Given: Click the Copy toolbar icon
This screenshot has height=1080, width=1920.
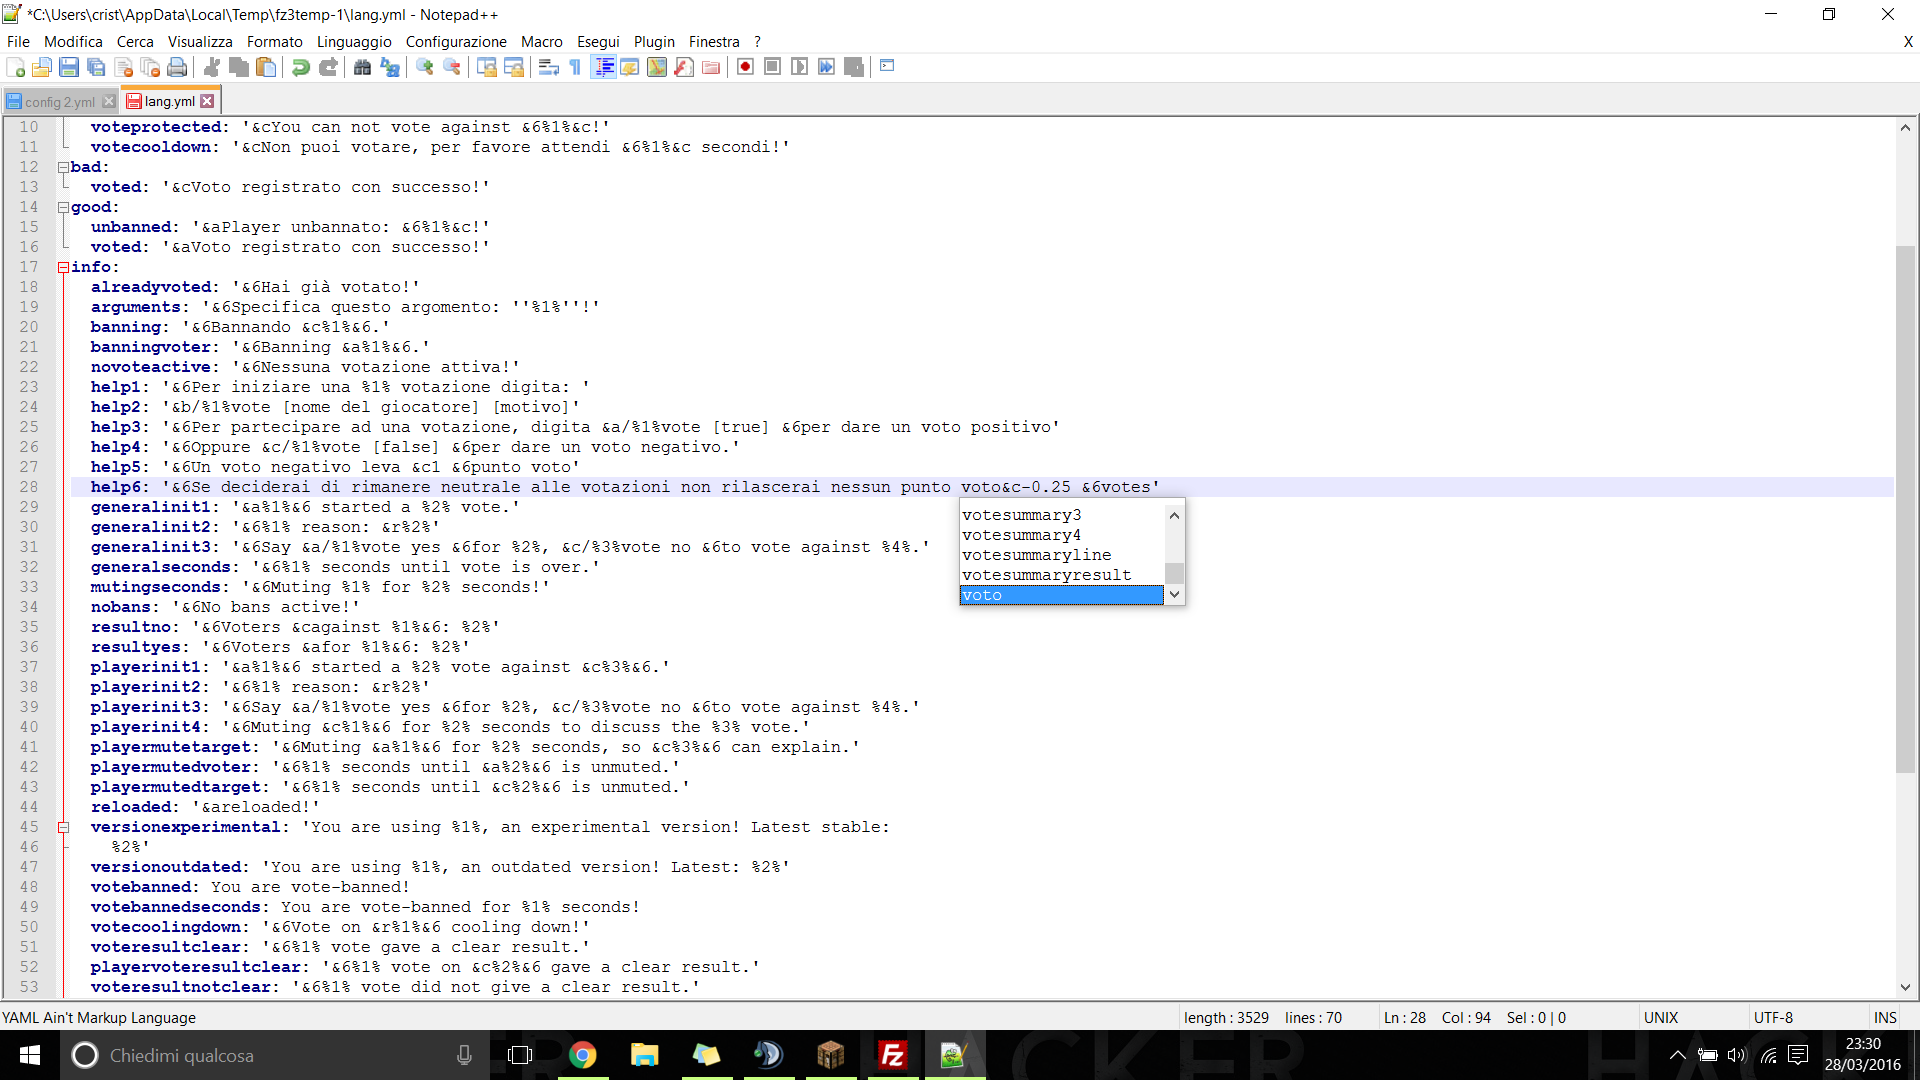Looking at the screenshot, I should [x=239, y=67].
